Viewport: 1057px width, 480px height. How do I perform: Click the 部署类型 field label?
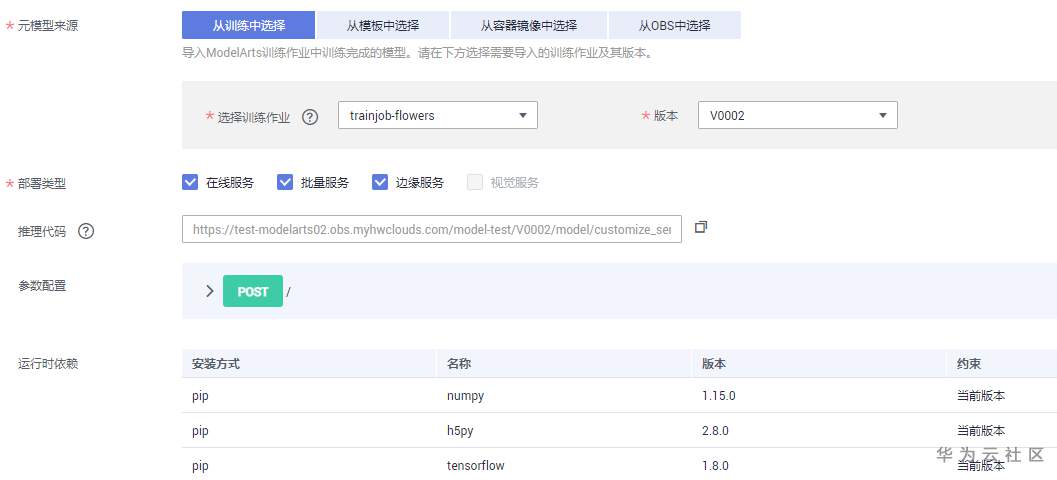pos(42,183)
